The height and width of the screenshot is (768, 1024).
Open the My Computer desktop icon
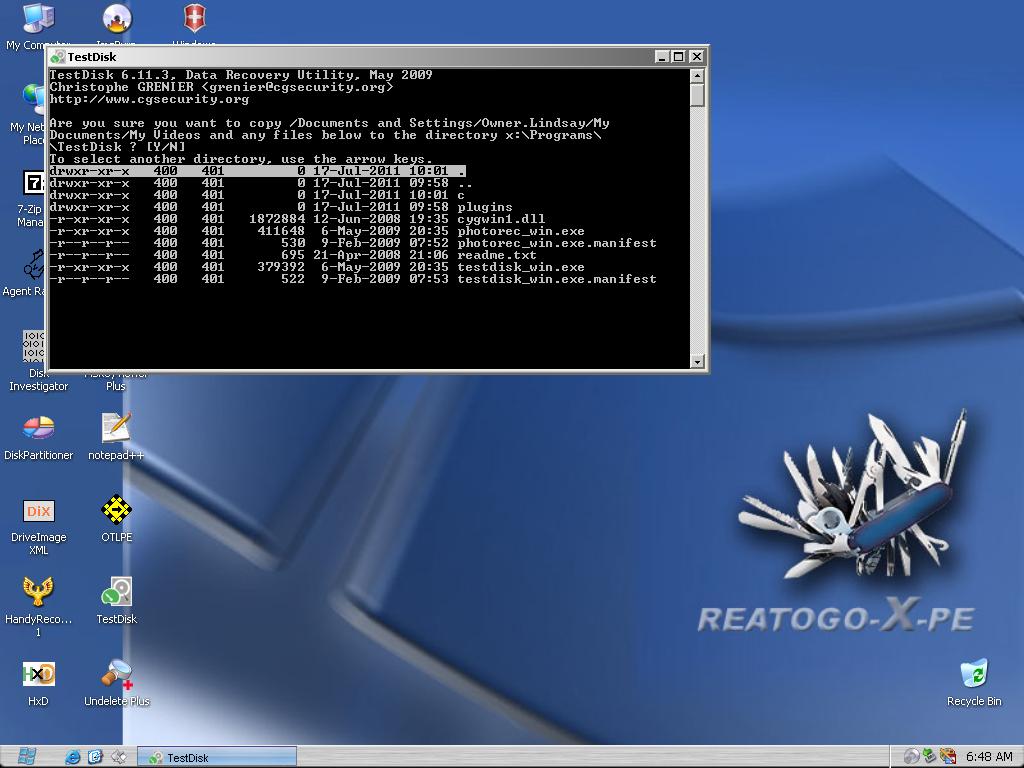pyautogui.click(x=38, y=18)
